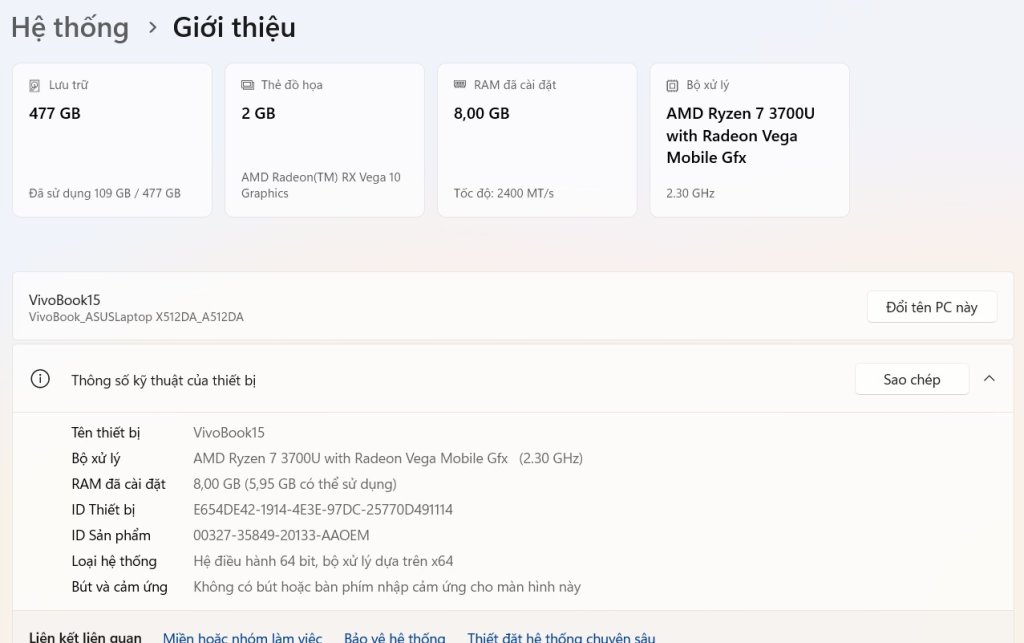This screenshot has height=643, width=1024.
Task: Select the Giới thiệu page title
Action: point(234,27)
